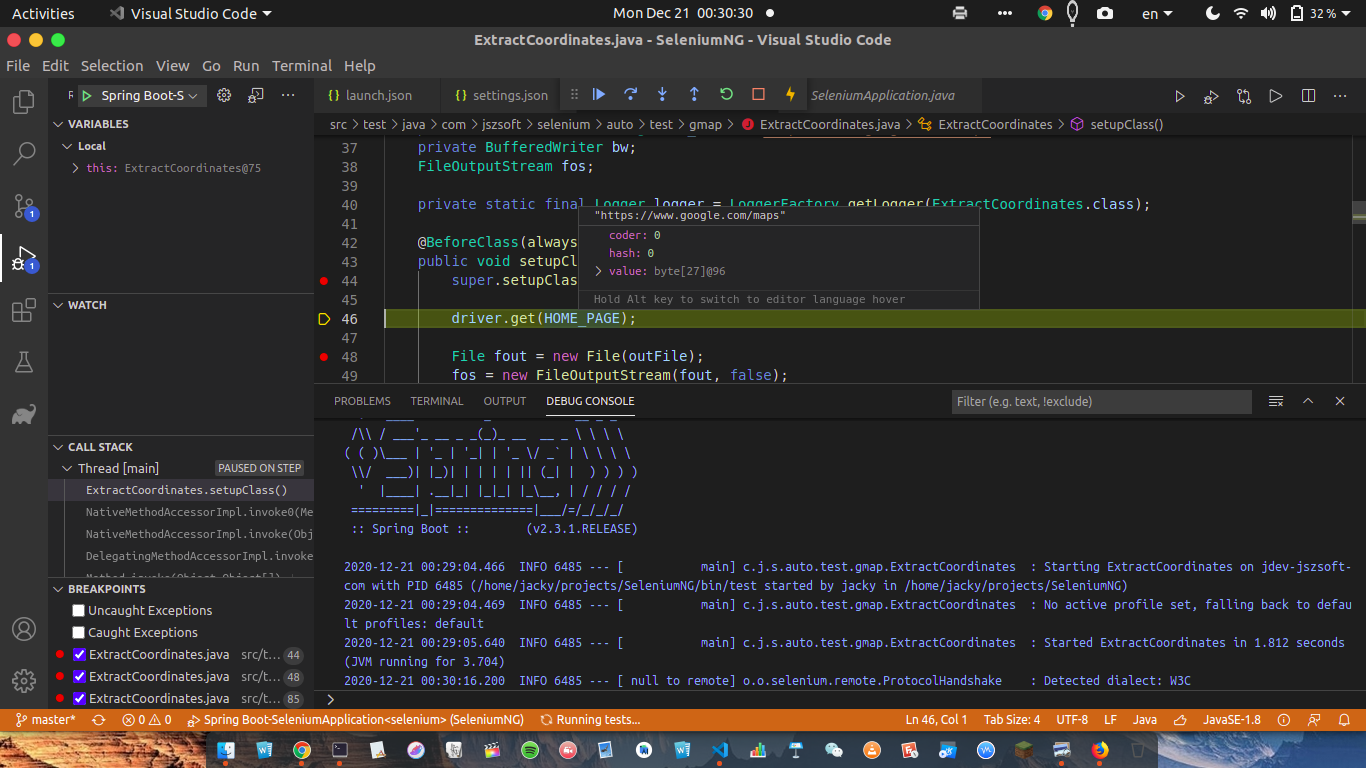The image size is (1366, 768).
Task: Disable the breakpoint at line 48
Action: point(79,677)
